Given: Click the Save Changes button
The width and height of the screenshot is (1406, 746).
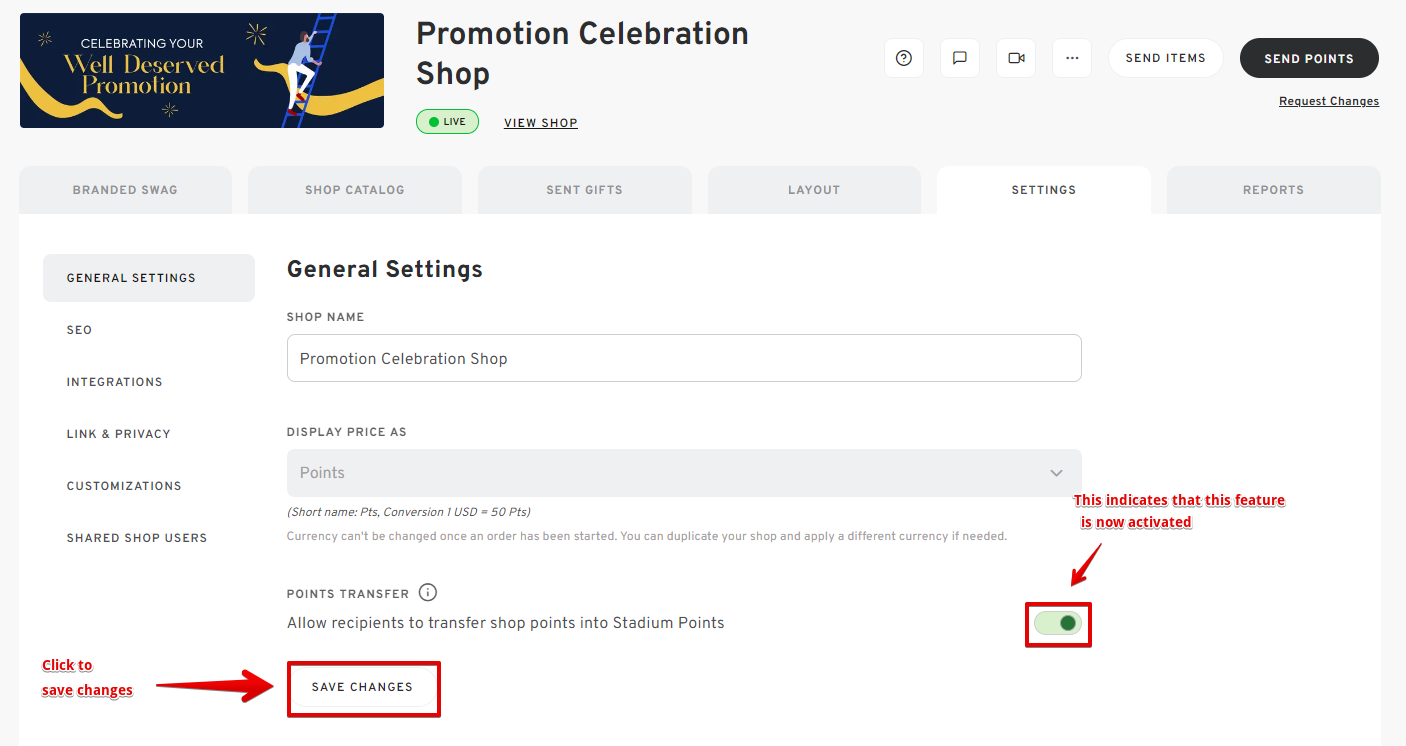Looking at the screenshot, I should tap(362, 687).
